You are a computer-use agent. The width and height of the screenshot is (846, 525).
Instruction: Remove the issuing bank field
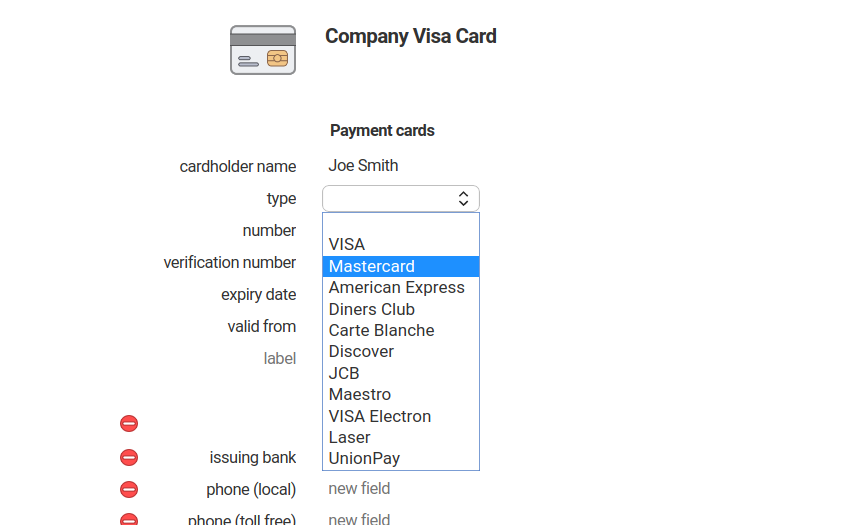point(129,457)
